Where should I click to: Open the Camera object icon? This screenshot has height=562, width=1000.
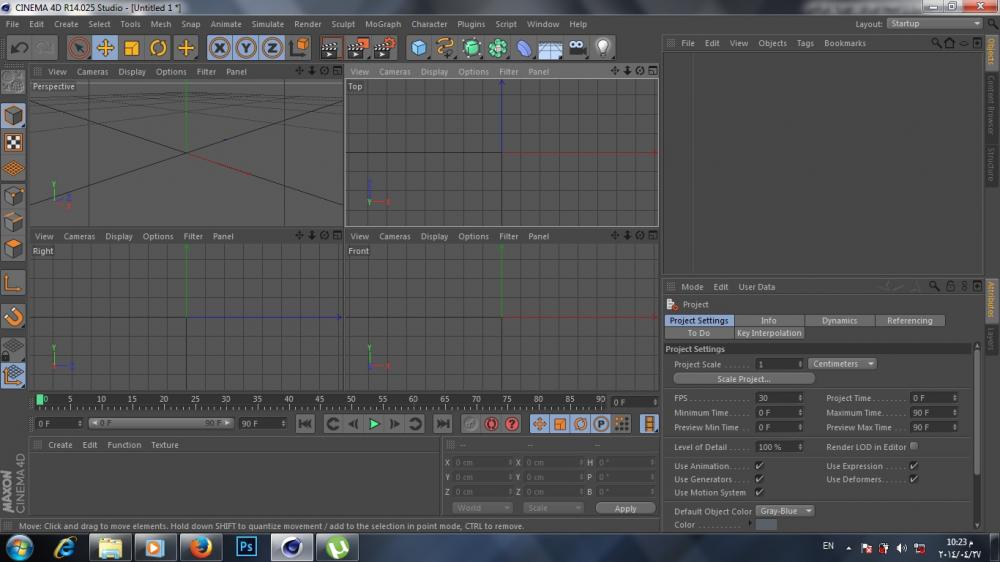point(577,48)
